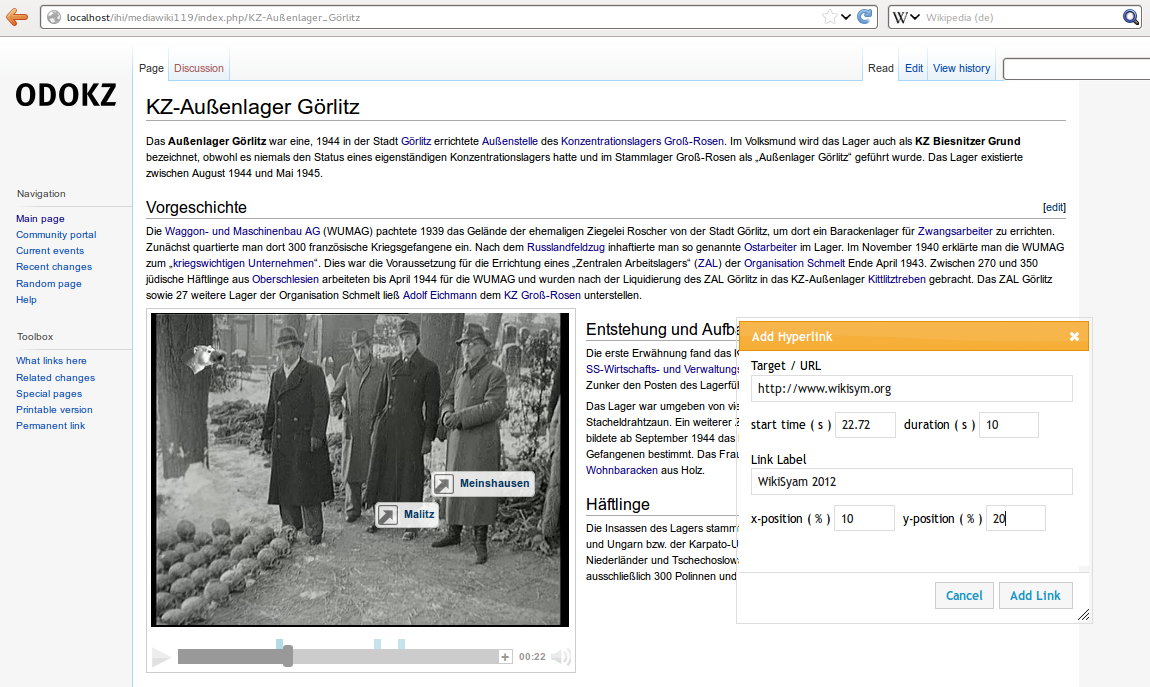Click the dialog resize grip corner
The image size is (1150, 687).
[x=1084, y=615]
